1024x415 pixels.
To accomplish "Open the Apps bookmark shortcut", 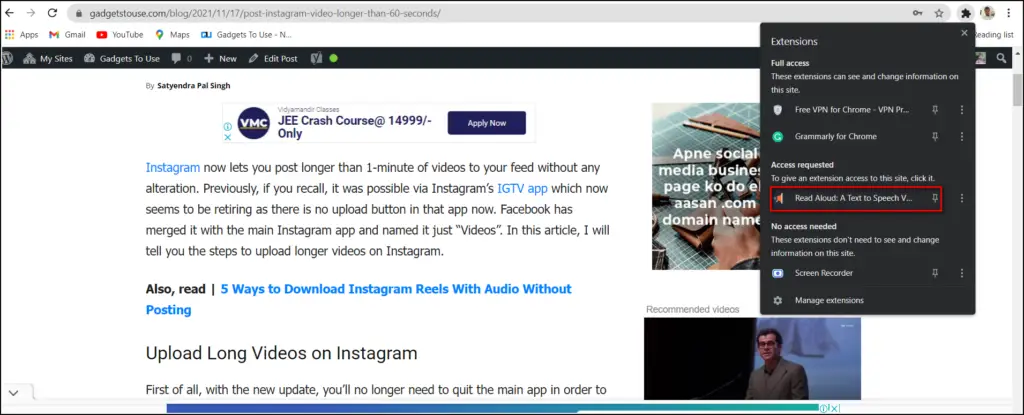I will 22,35.
